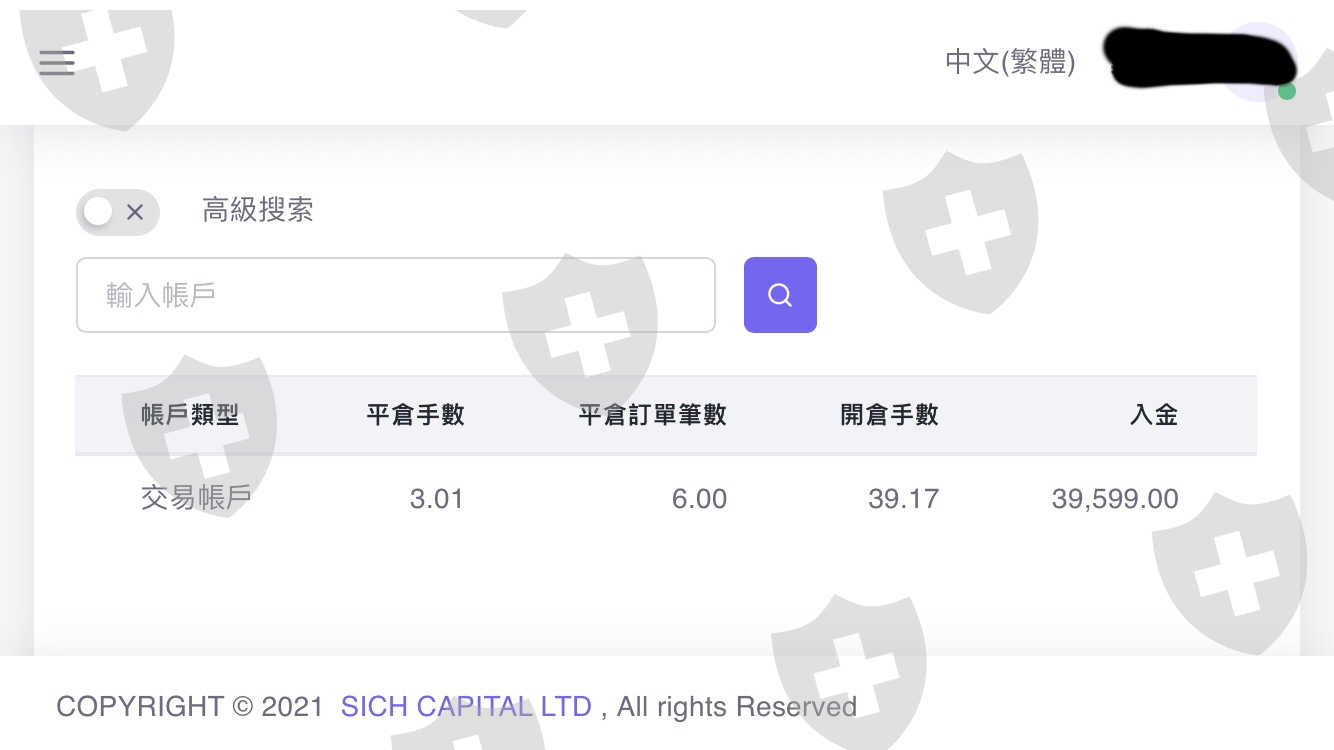1334x750 pixels.
Task: Click the purple magnifier search button
Action: click(x=780, y=295)
